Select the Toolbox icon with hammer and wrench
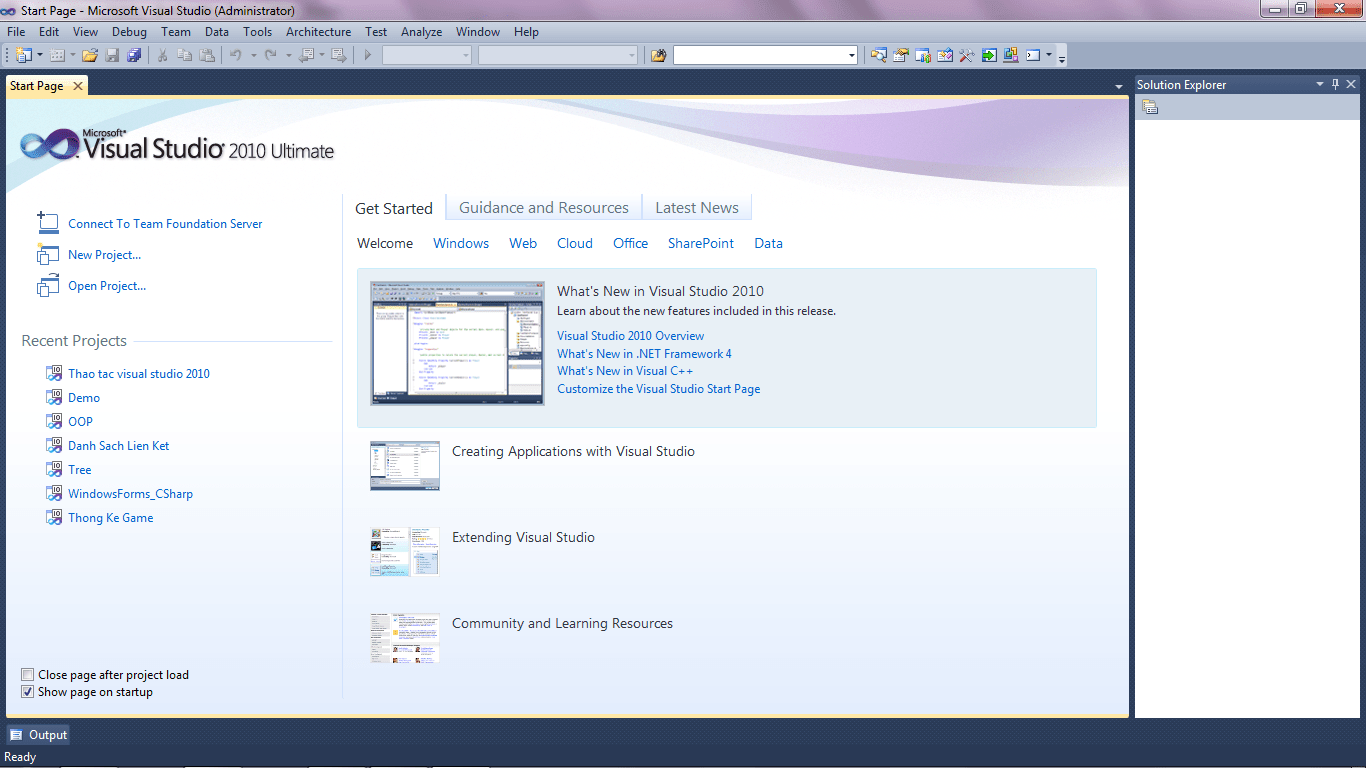This screenshot has width=1366, height=768. [x=967, y=55]
